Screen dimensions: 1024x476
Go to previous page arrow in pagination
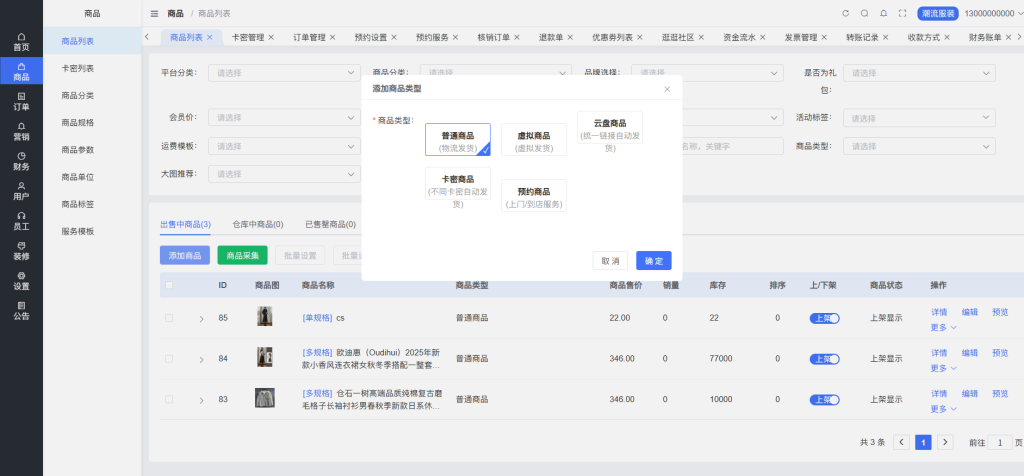pyautogui.click(x=901, y=442)
